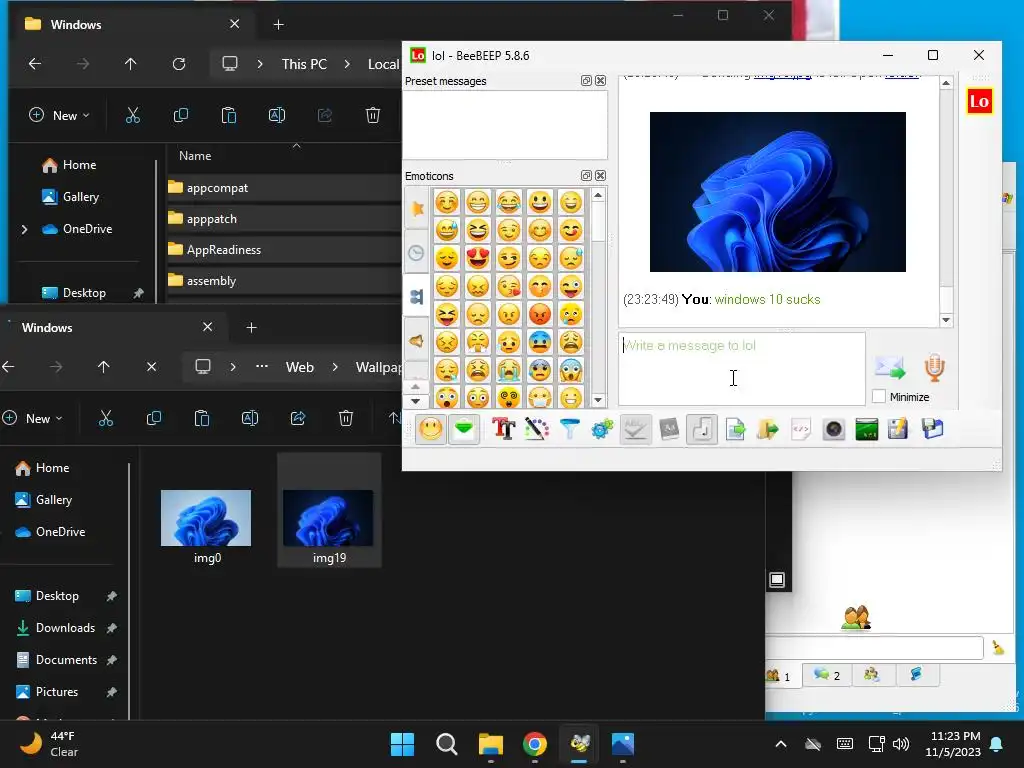The image size is (1024, 768).
Task: Click the emoticon list scrollbar down arrow
Action: click(598, 400)
